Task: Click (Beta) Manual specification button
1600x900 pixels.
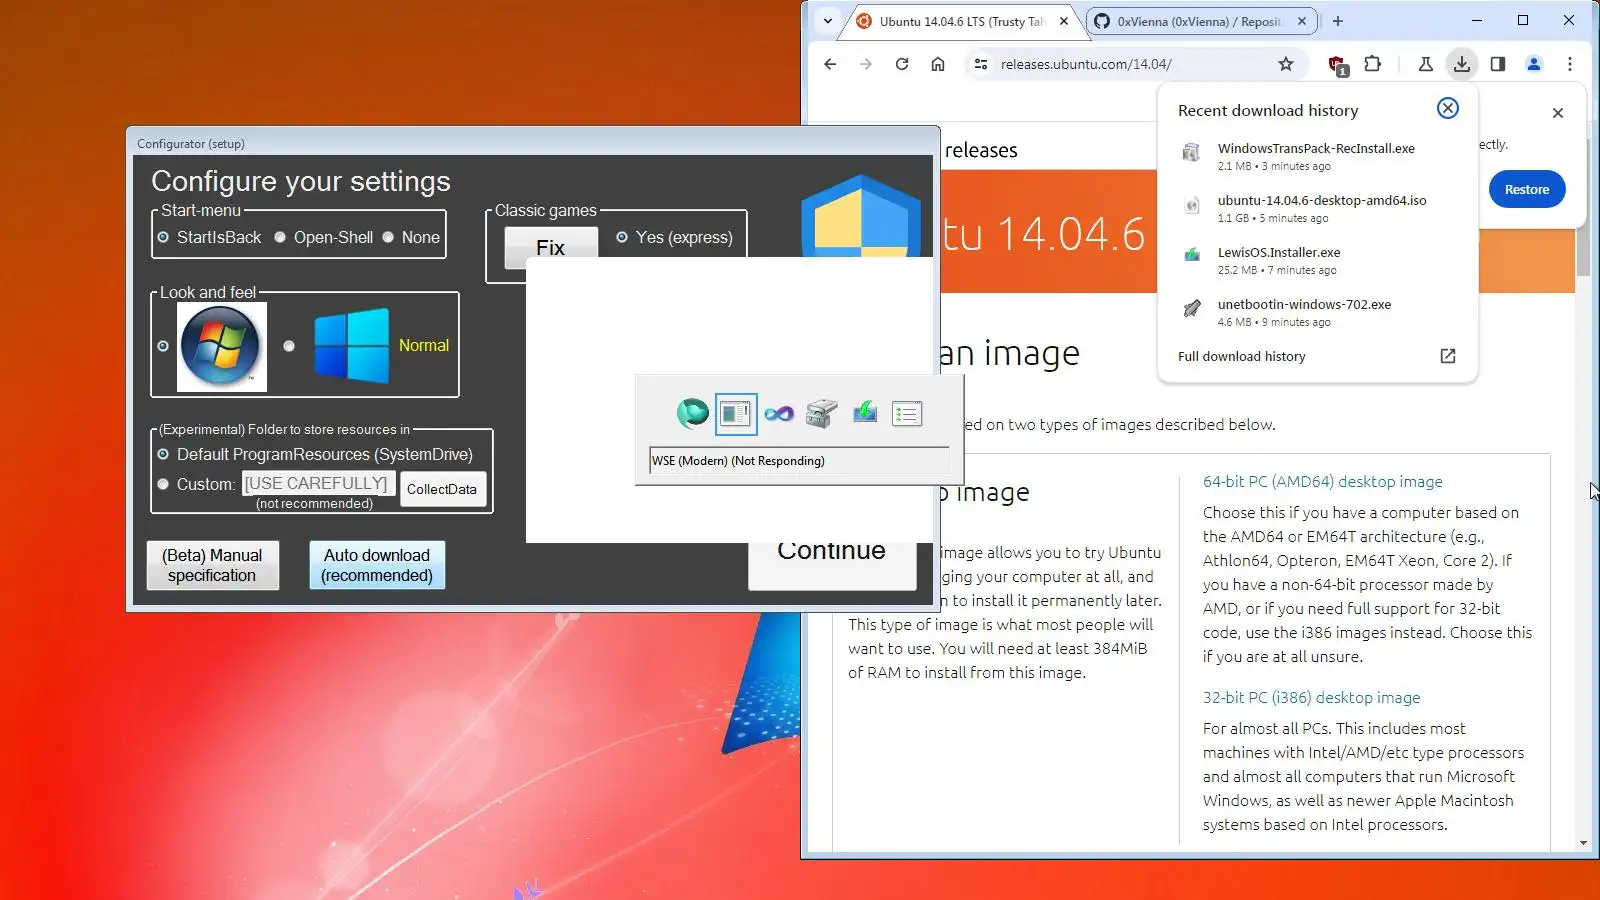Action: (212, 565)
